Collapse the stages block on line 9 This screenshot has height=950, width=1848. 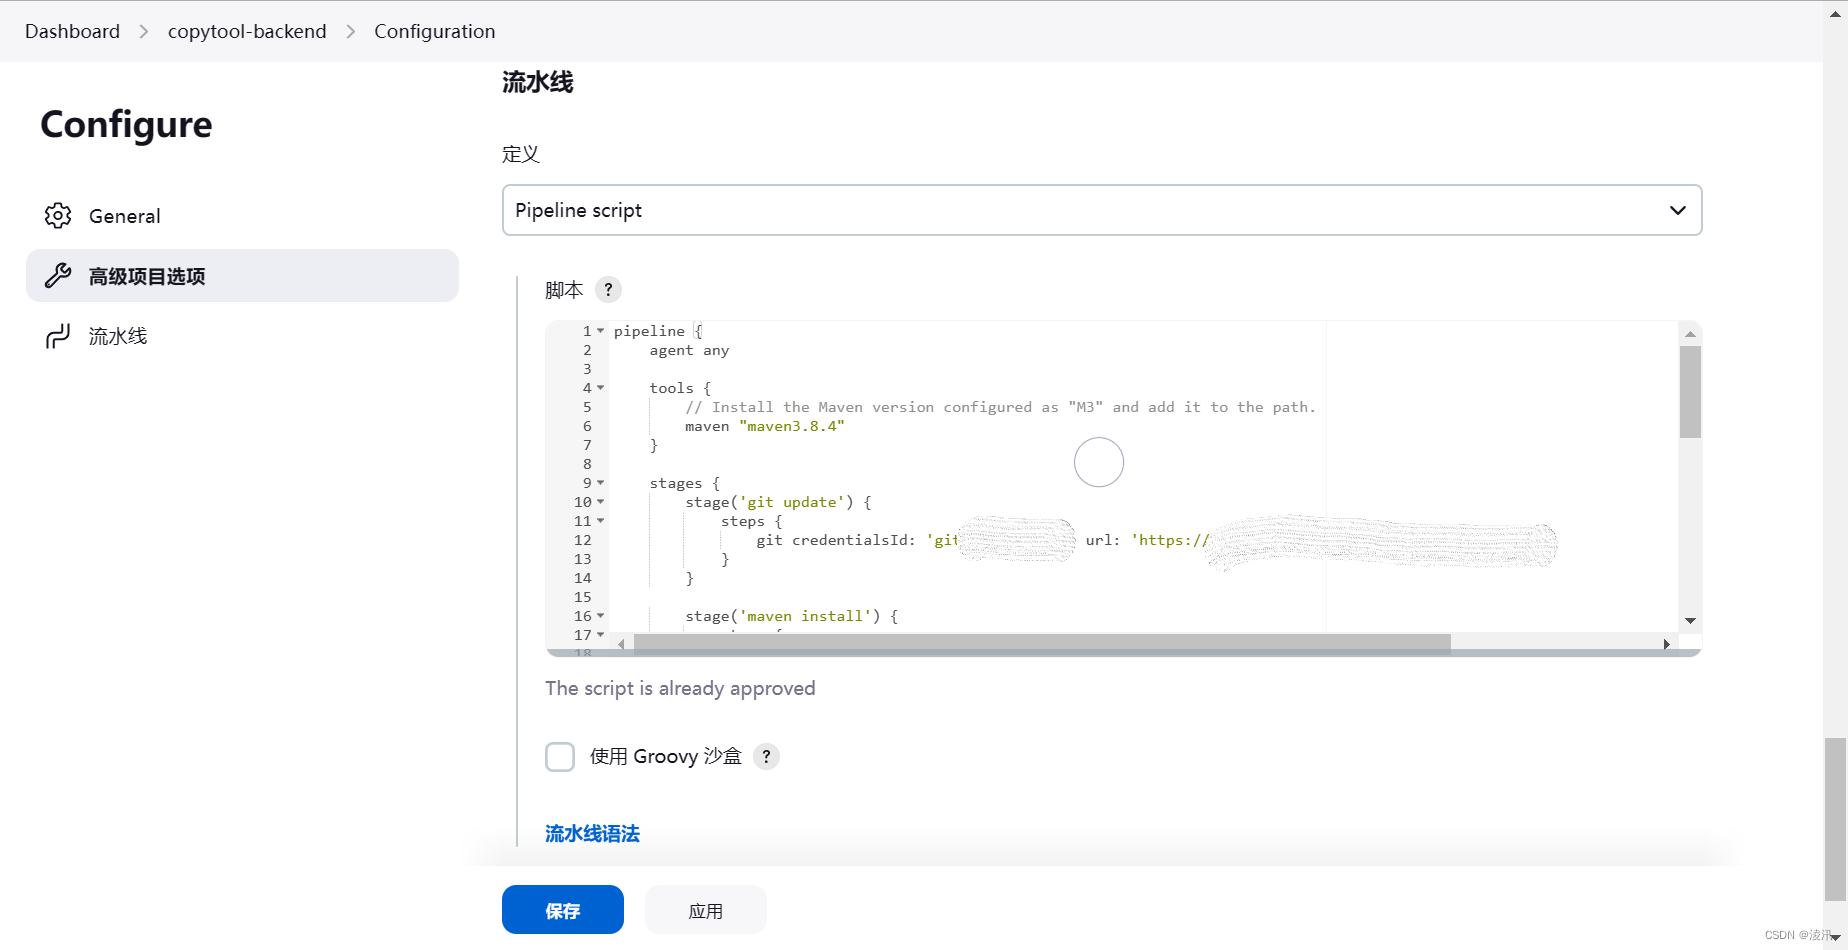tap(600, 483)
